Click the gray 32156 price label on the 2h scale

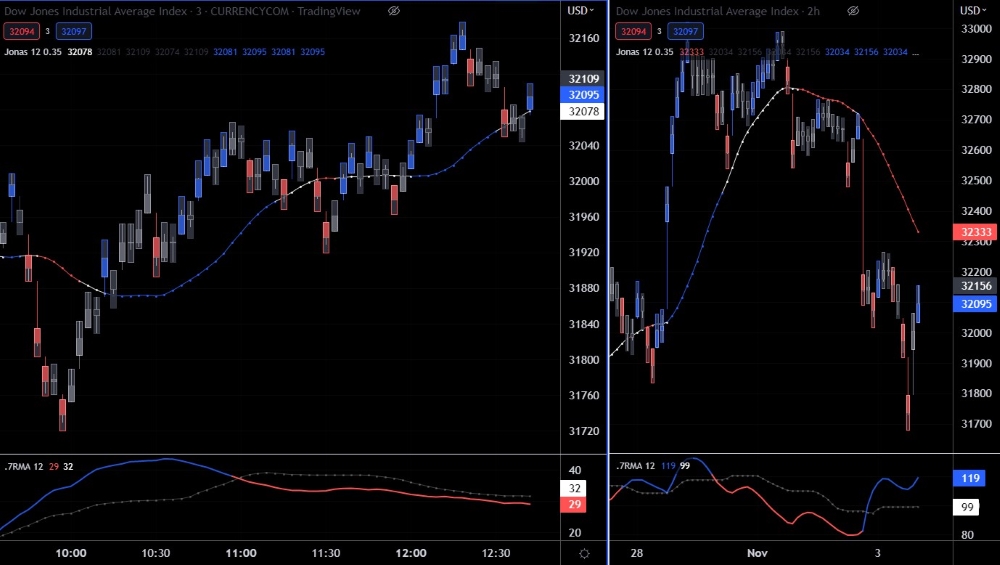click(976, 286)
